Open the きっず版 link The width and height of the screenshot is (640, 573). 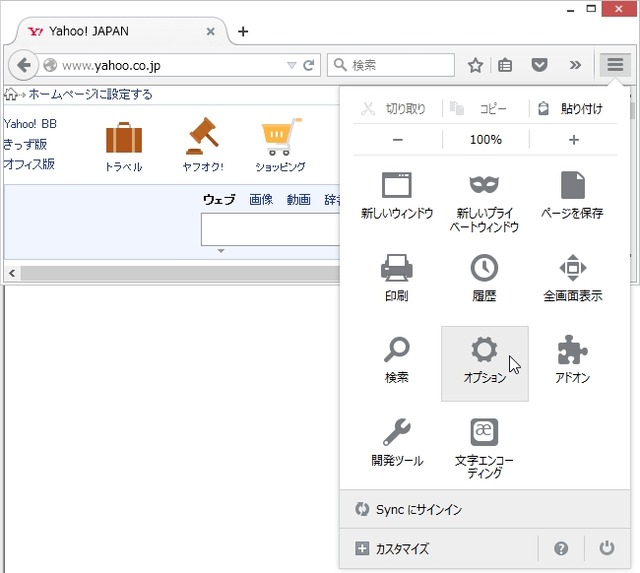[x=25, y=144]
